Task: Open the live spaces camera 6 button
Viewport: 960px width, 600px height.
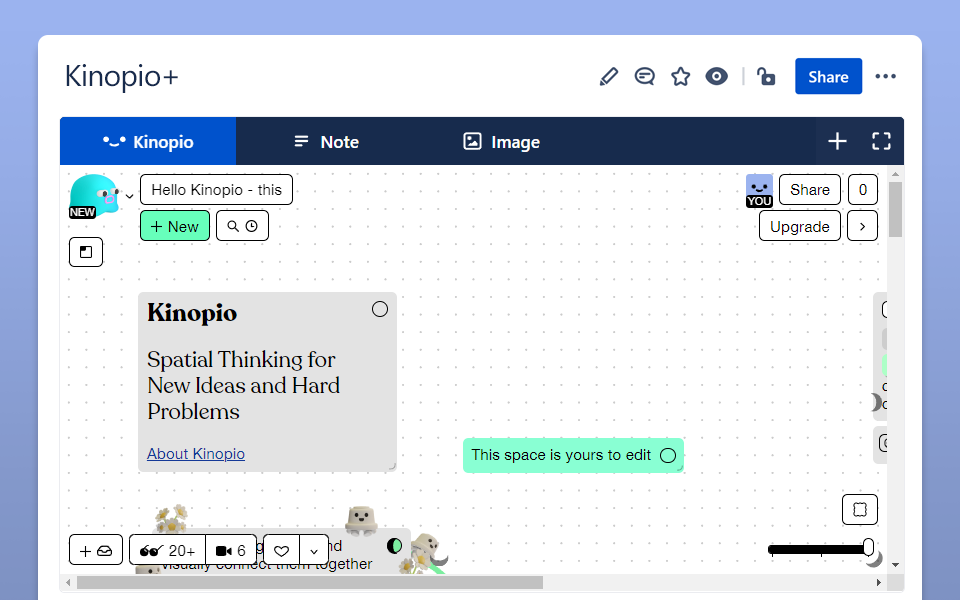Action: (x=231, y=550)
